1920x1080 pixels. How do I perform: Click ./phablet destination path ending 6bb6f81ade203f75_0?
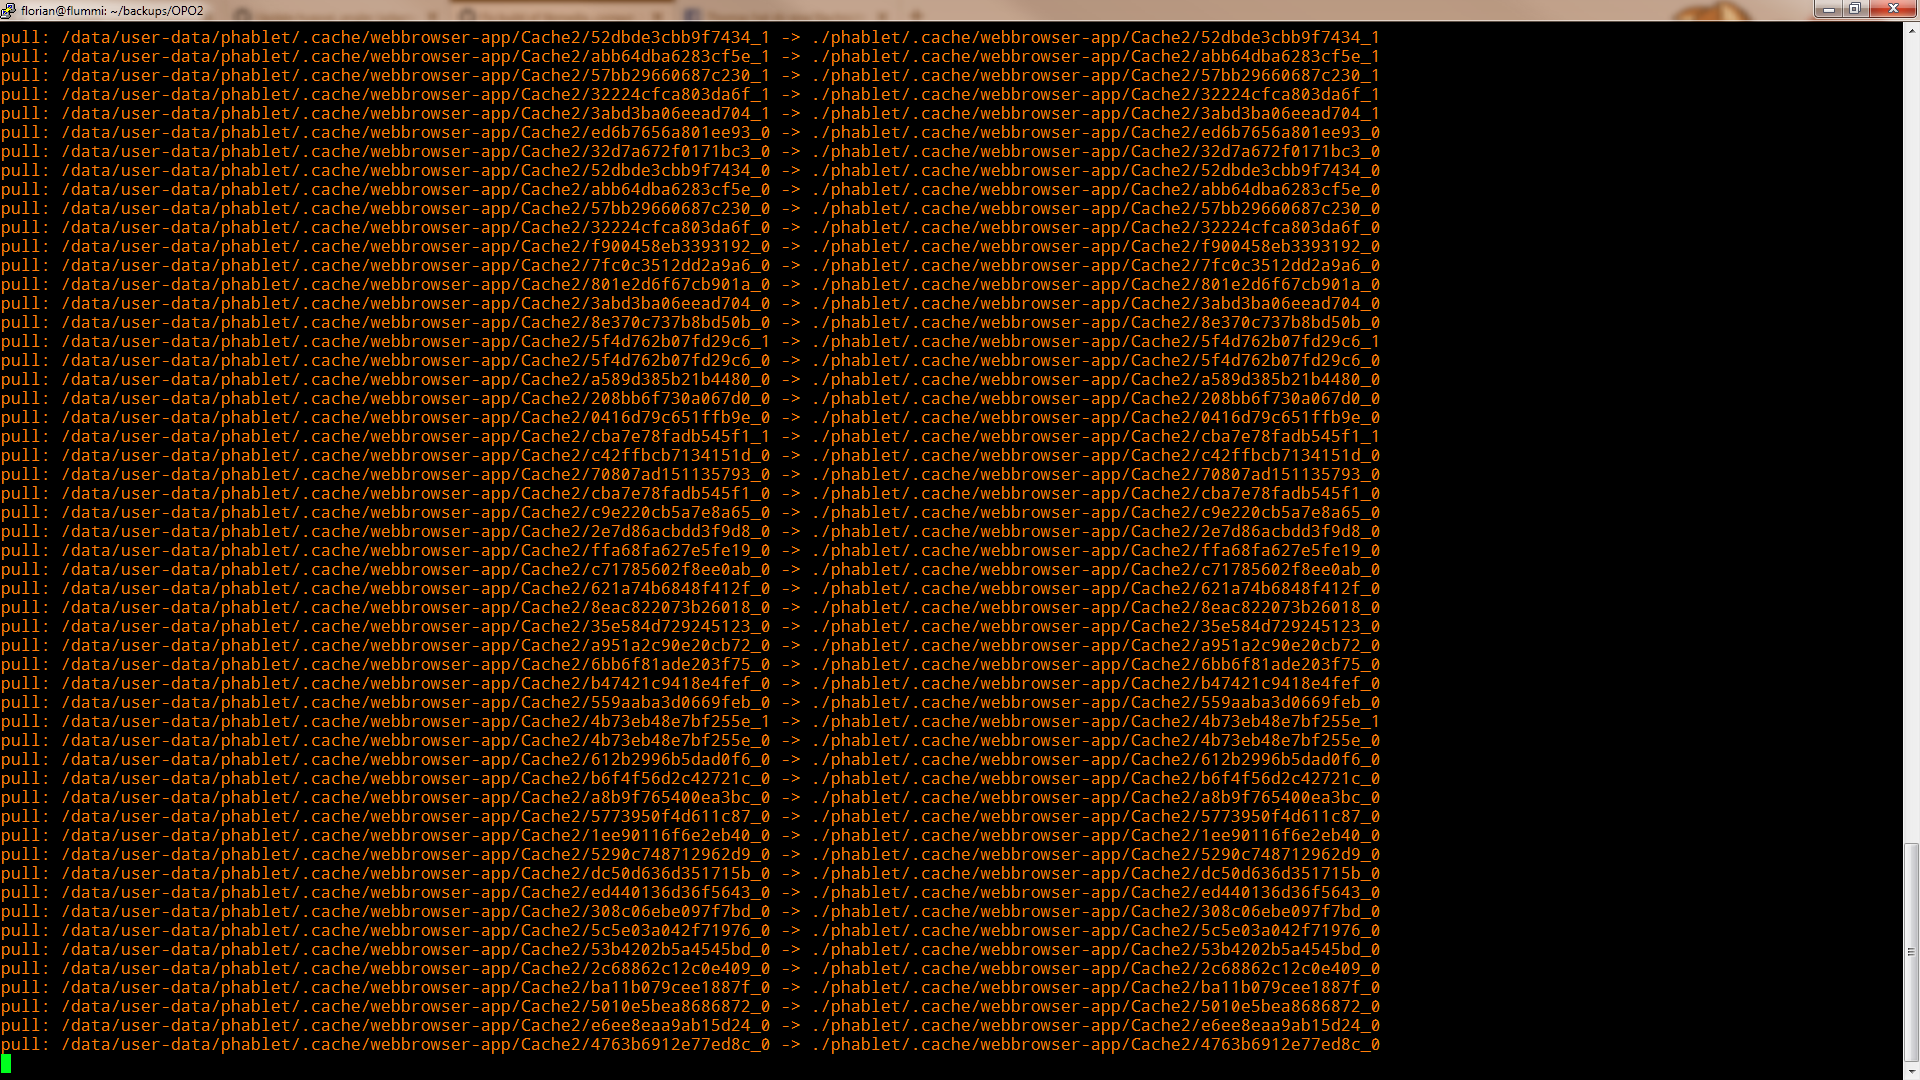coord(1096,664)
